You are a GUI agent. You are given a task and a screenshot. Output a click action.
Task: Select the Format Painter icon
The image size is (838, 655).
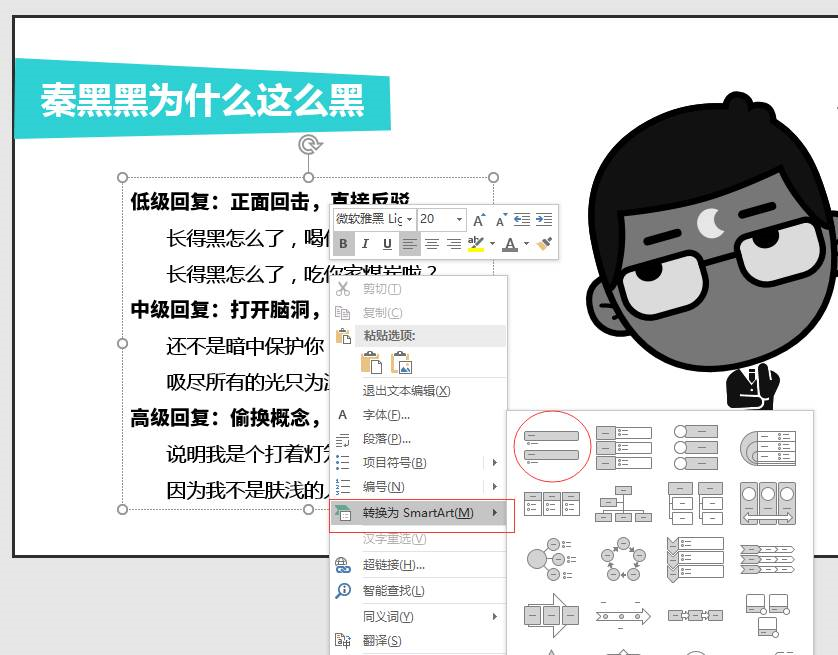pos(545,243)
